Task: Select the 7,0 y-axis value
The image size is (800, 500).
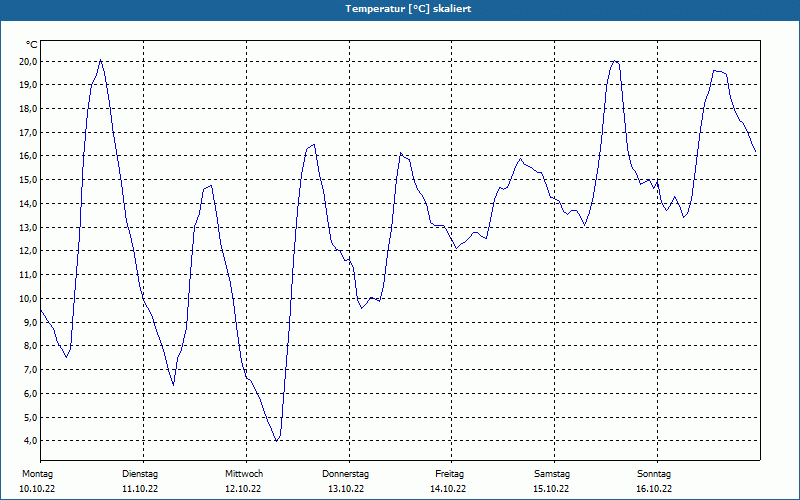Action: pos(30,369)
